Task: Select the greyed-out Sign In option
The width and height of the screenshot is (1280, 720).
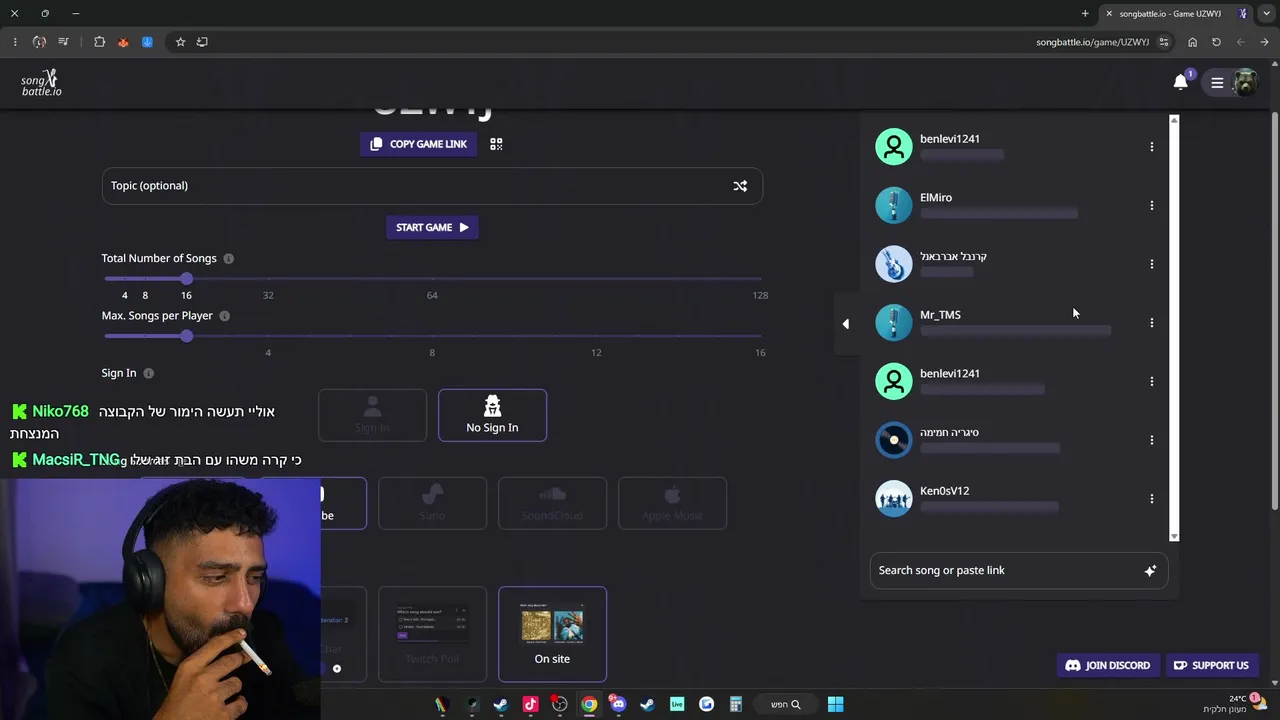Action: (x=372, y=415)
